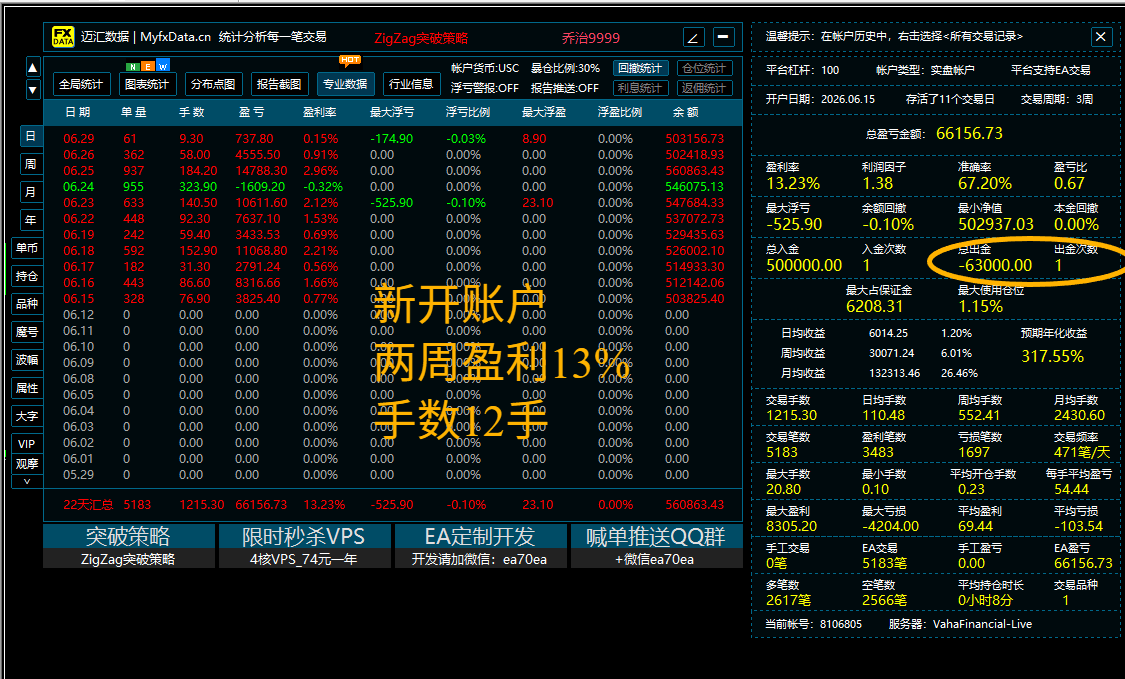Viewport: 1125px width, 679px height.
Task: Sort by the 盈利率 column header
Action: 320,112
